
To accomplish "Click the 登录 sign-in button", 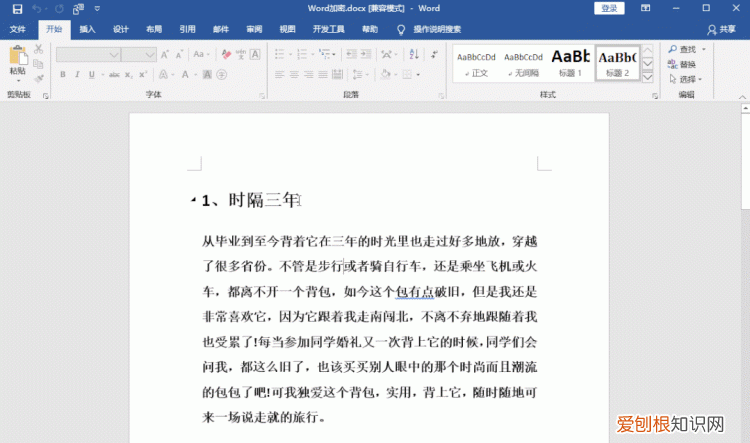I will point(609,8).
